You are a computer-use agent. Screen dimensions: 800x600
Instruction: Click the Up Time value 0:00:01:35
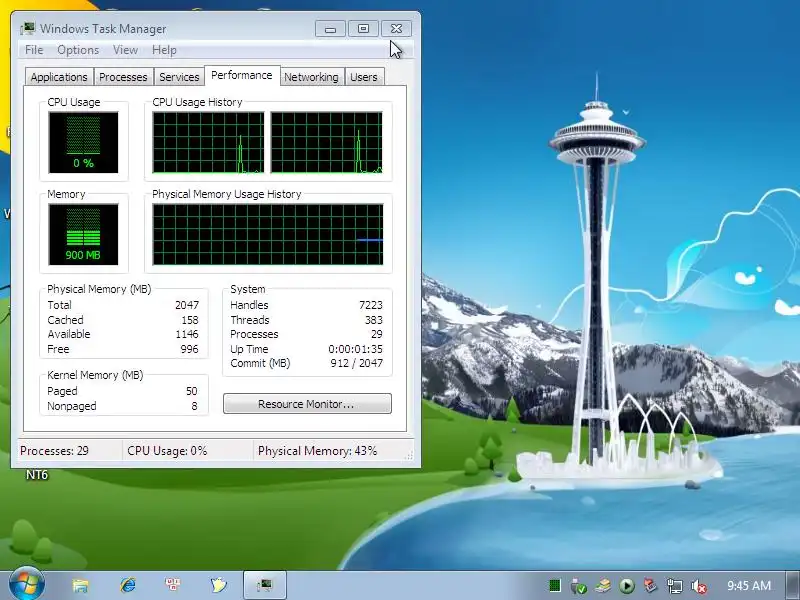tap(355, 349)
